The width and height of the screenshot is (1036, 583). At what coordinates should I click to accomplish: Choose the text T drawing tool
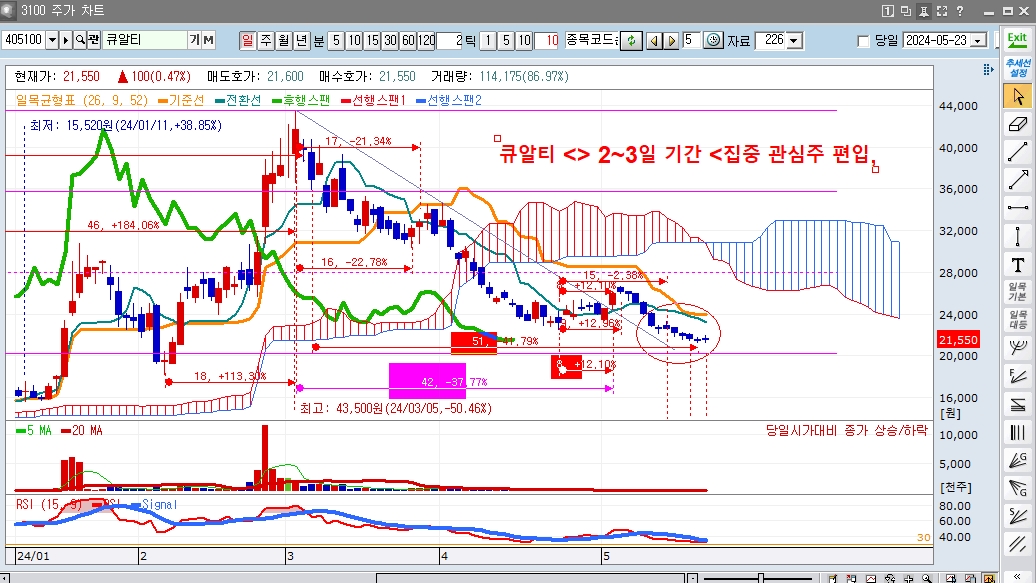coord(1018,265)
